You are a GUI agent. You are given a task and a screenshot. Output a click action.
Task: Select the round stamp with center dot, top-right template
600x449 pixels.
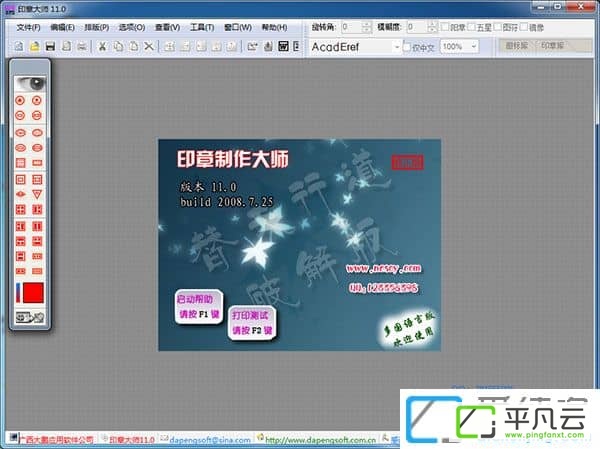37,100
